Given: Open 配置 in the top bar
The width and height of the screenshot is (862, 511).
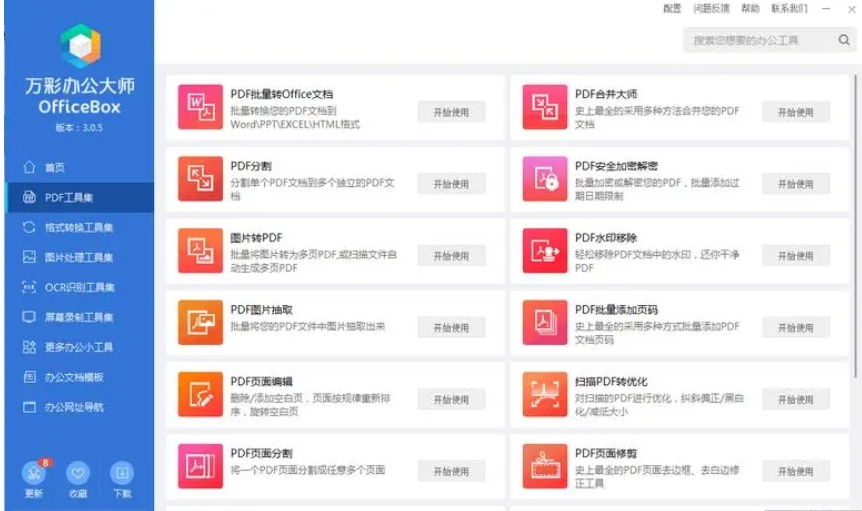Looking at the screenshot, I should click(672, 8).
